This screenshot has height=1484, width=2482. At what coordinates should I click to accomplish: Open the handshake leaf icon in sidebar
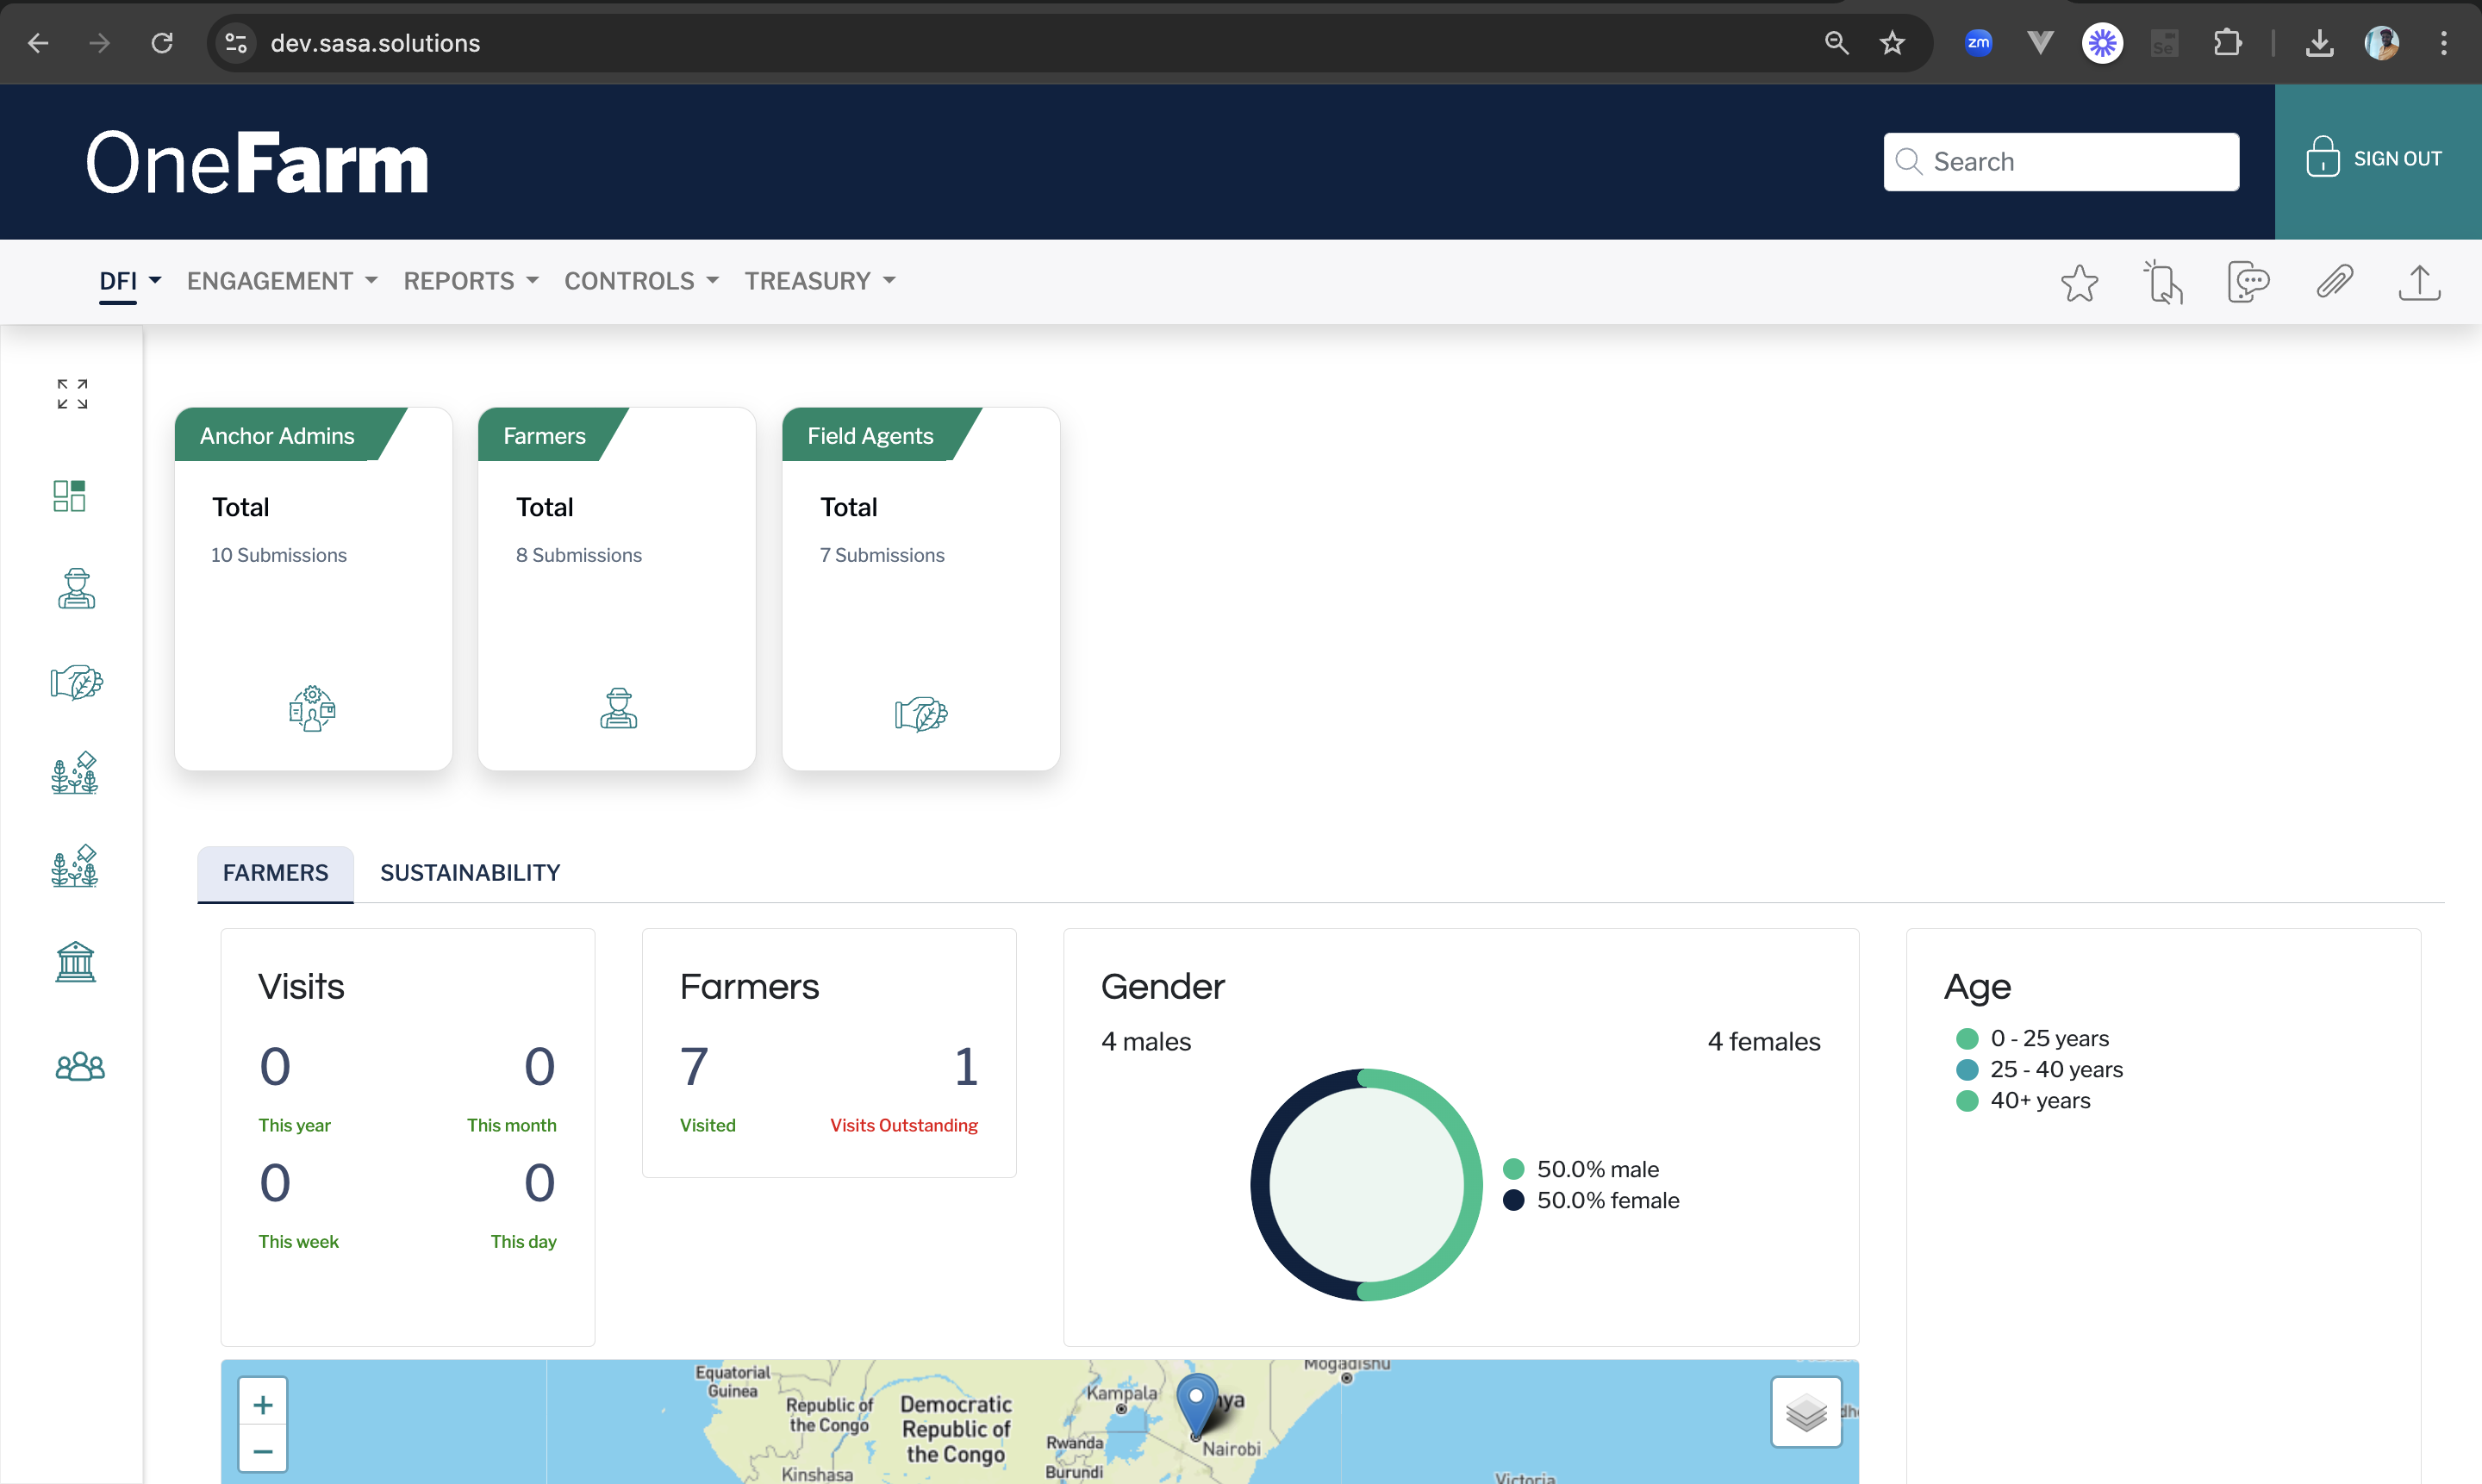pos(77,682)
